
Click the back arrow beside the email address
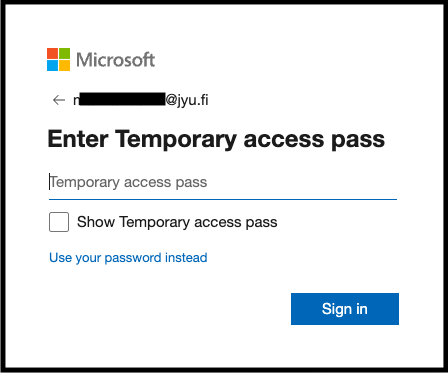tap(59, 100)
